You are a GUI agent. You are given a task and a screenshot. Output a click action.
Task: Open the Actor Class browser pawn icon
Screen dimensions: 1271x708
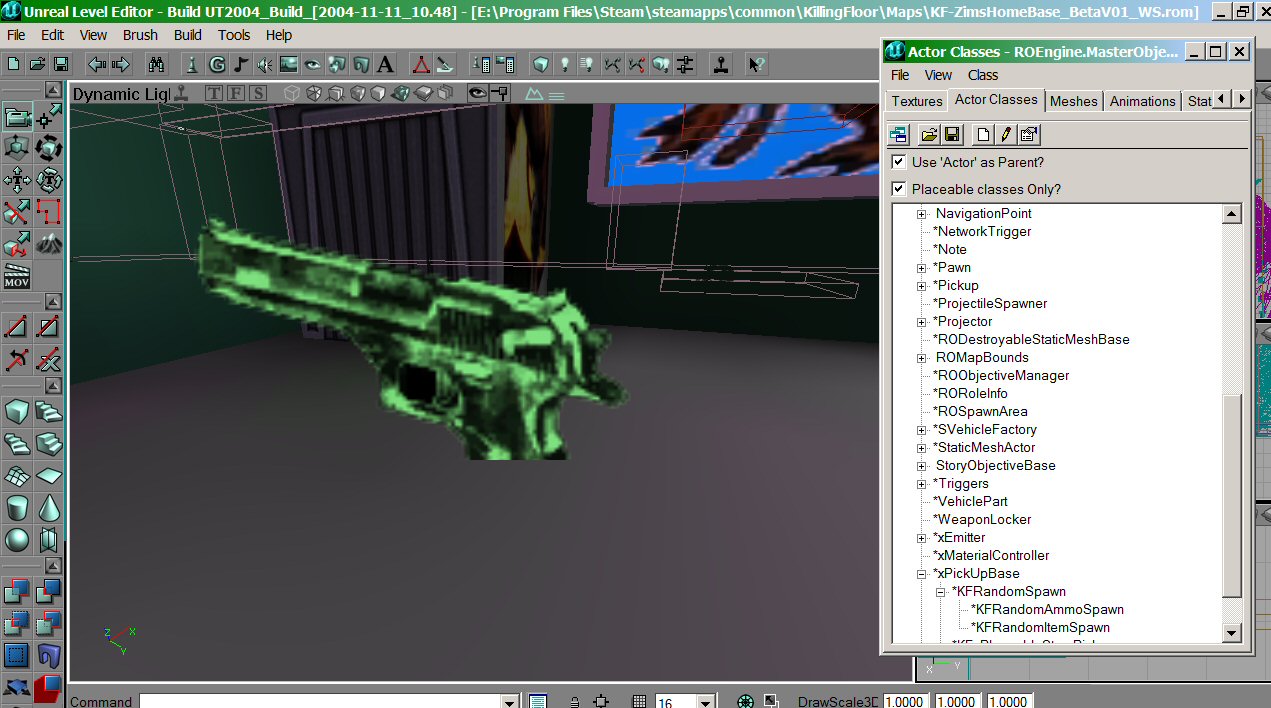pyautogui.click(x=193, y=64)
